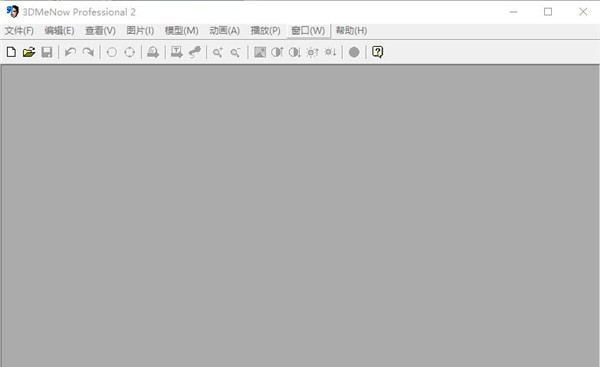This screenshot has width=600, height=367.
Task: Click the gray splash-shaped icon left of zoom in
Action: [195, 52]
